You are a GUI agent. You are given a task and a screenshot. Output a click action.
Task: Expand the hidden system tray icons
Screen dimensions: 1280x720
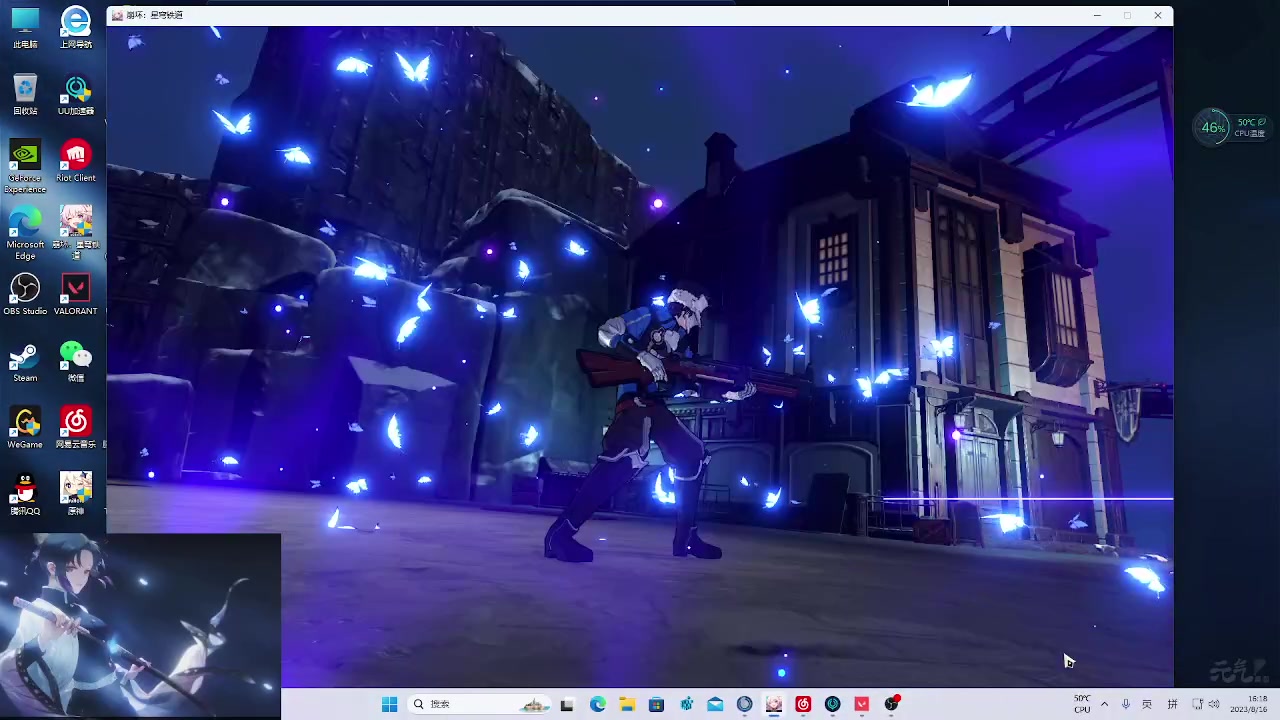[1104, 704]
